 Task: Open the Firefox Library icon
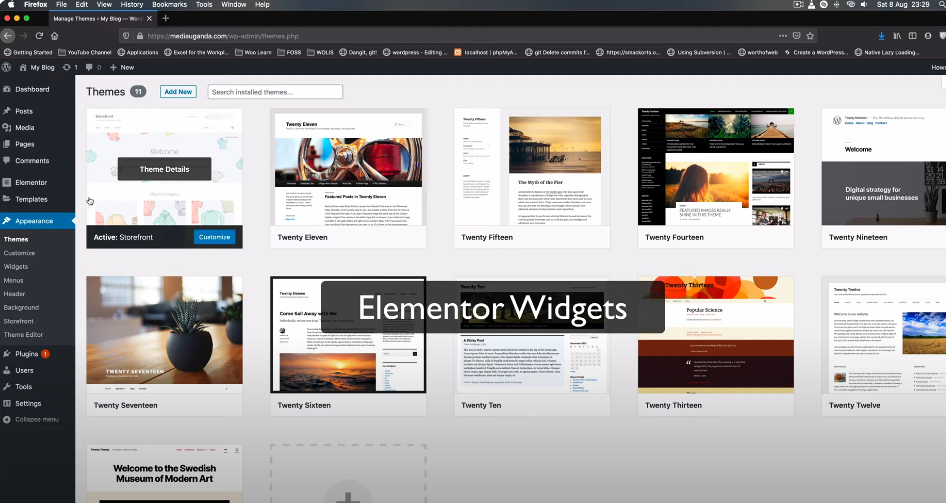click(x=897, y=36)
